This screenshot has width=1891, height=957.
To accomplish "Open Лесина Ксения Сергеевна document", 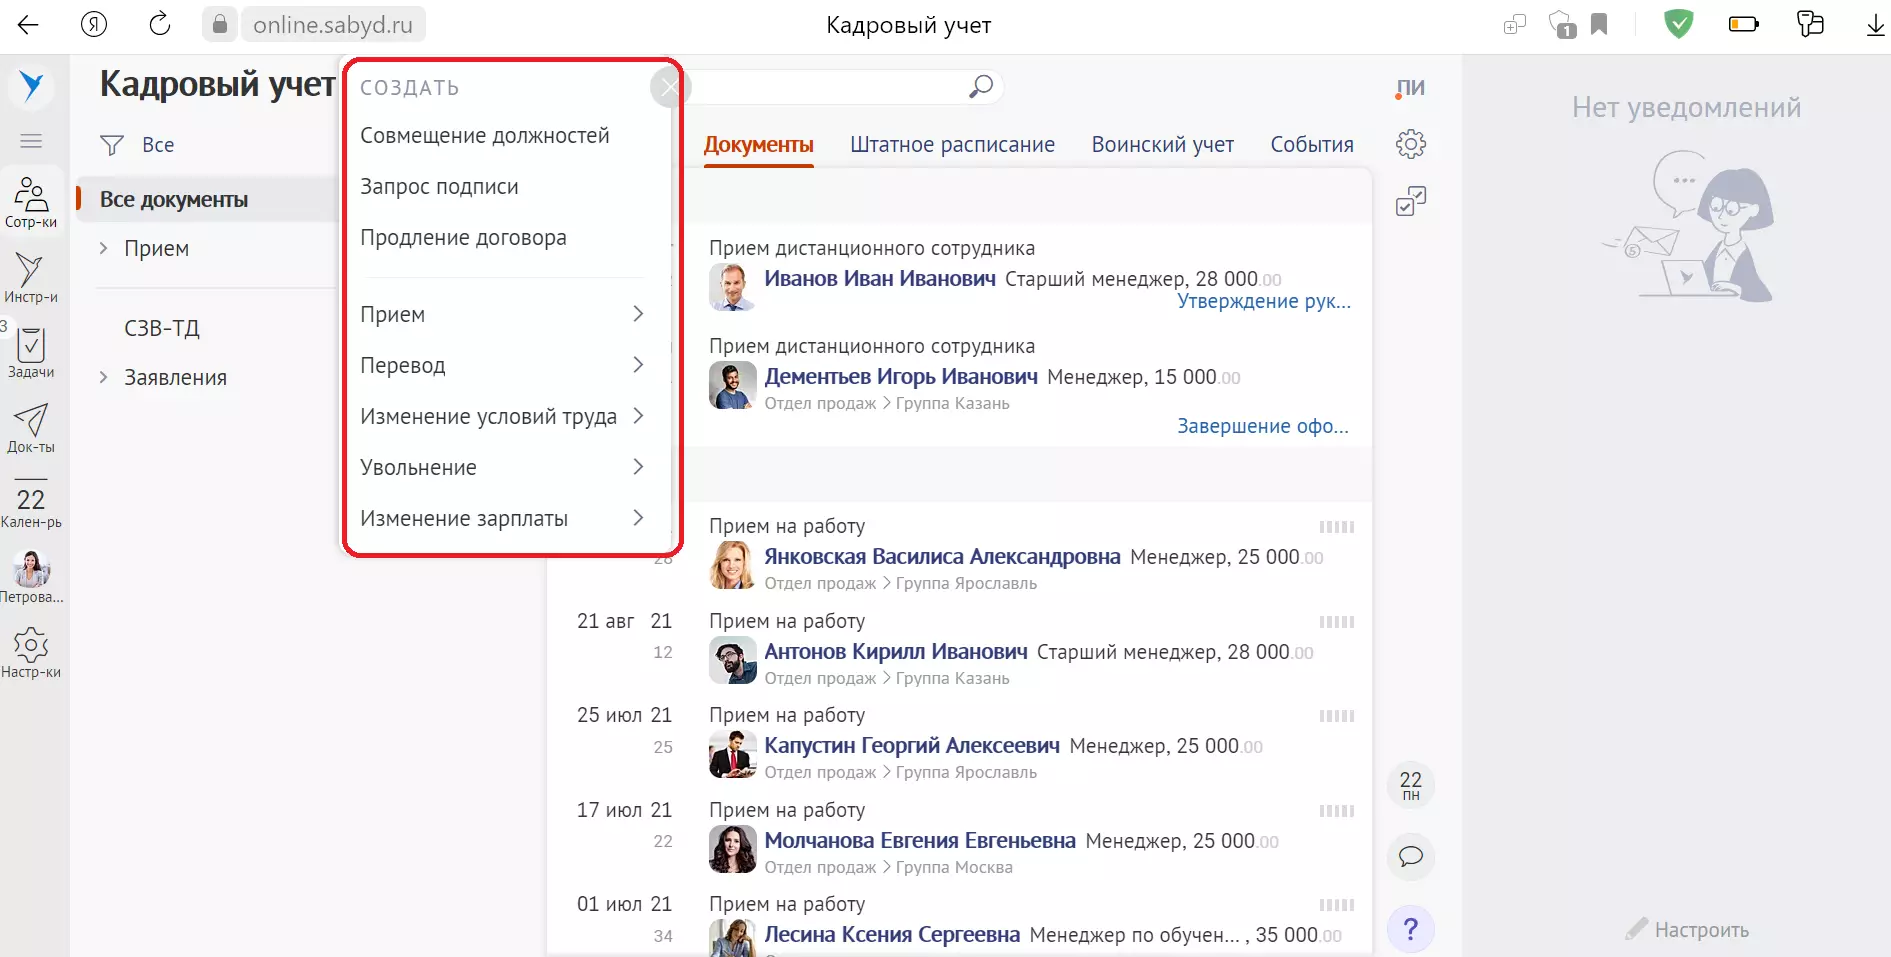I will pos(892,935).
